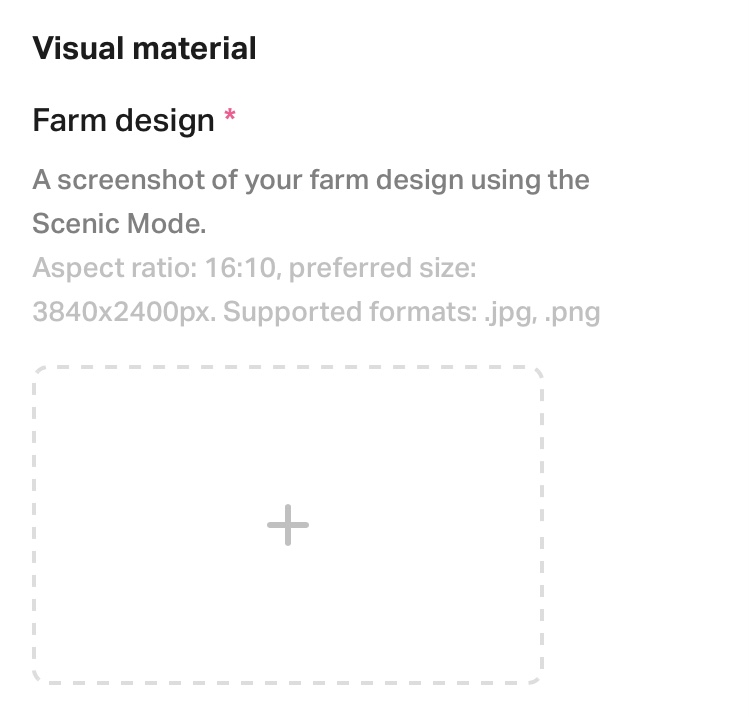Image resolution: width=750 pixels, height=717 pixels.
Task: Click the dashed border of upload box
Action: 287,367
